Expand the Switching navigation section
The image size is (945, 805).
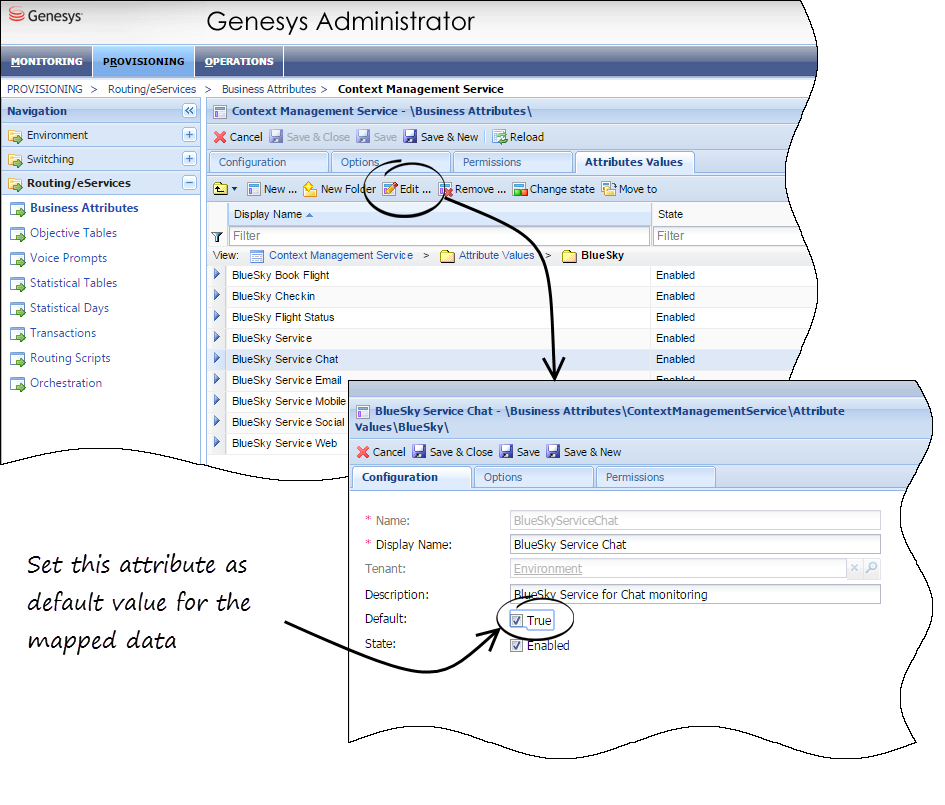[x=189, y=159]
